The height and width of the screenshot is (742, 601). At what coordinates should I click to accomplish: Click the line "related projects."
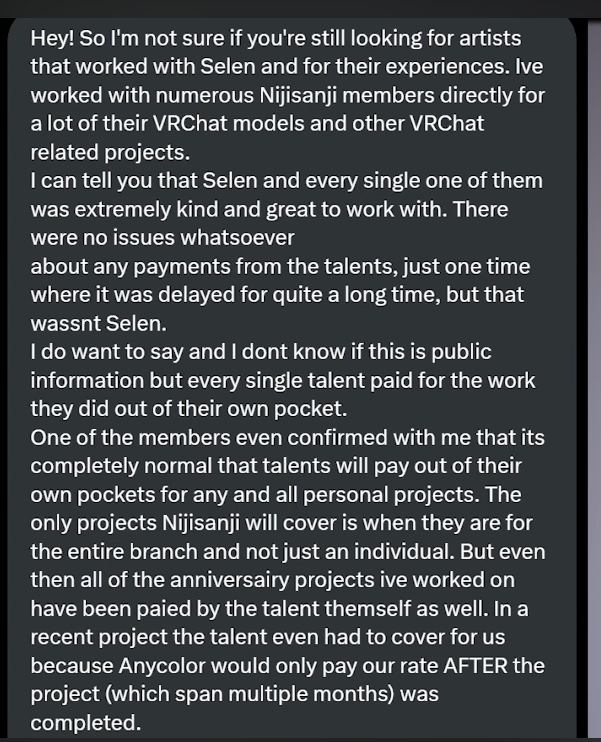(110, 153)
